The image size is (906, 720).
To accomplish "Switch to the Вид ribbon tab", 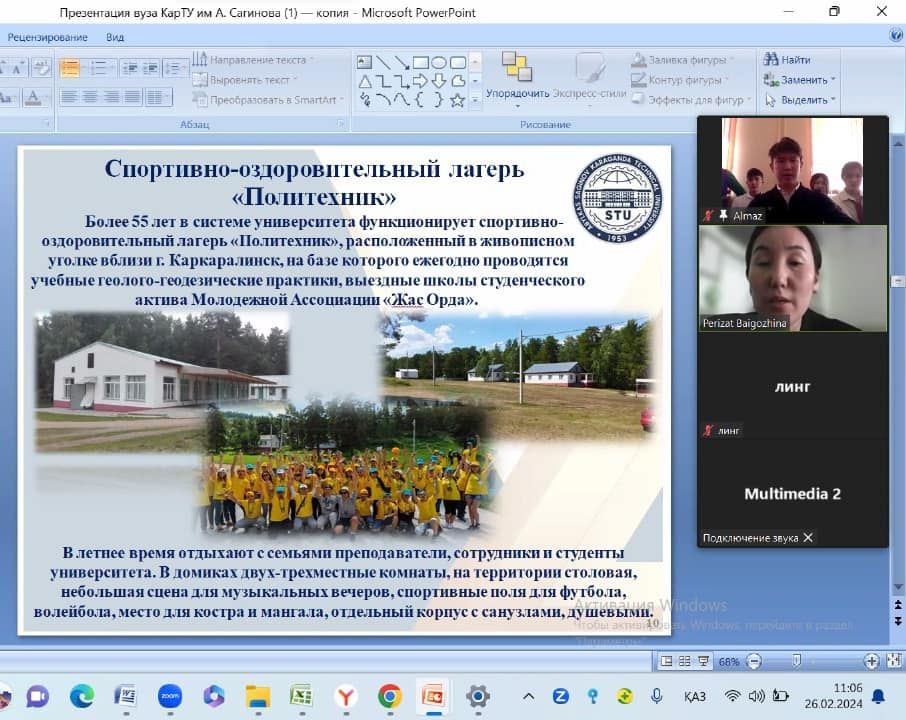I will coord(115,37).
